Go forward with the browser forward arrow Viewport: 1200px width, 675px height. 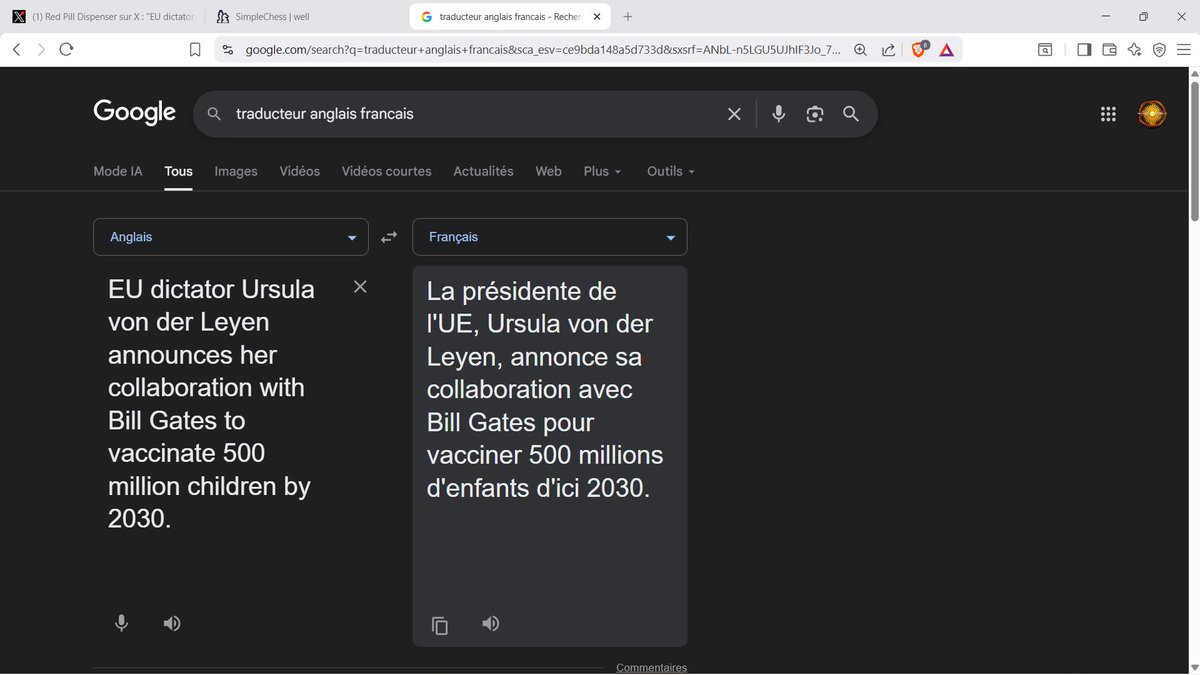tap(41, 49)
